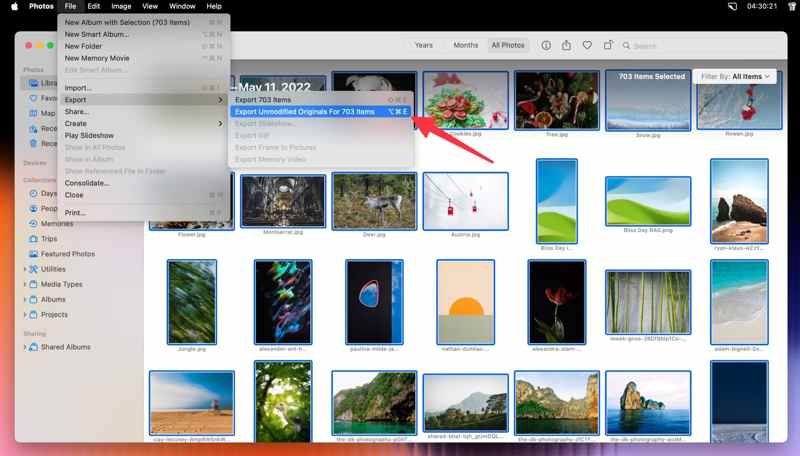Choose New Smart Album
The height and width of the screenshot is (456, 800).
(x=143, y=34)
